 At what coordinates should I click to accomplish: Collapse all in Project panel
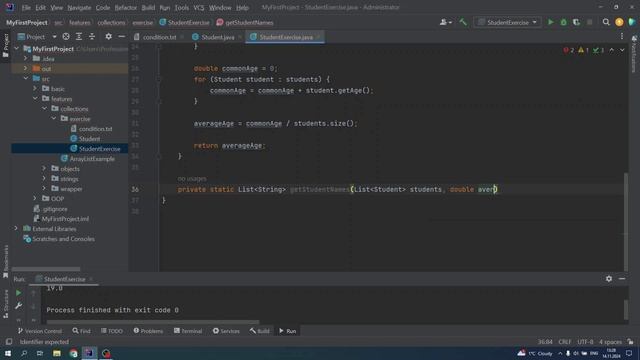[x=92, y=37]
